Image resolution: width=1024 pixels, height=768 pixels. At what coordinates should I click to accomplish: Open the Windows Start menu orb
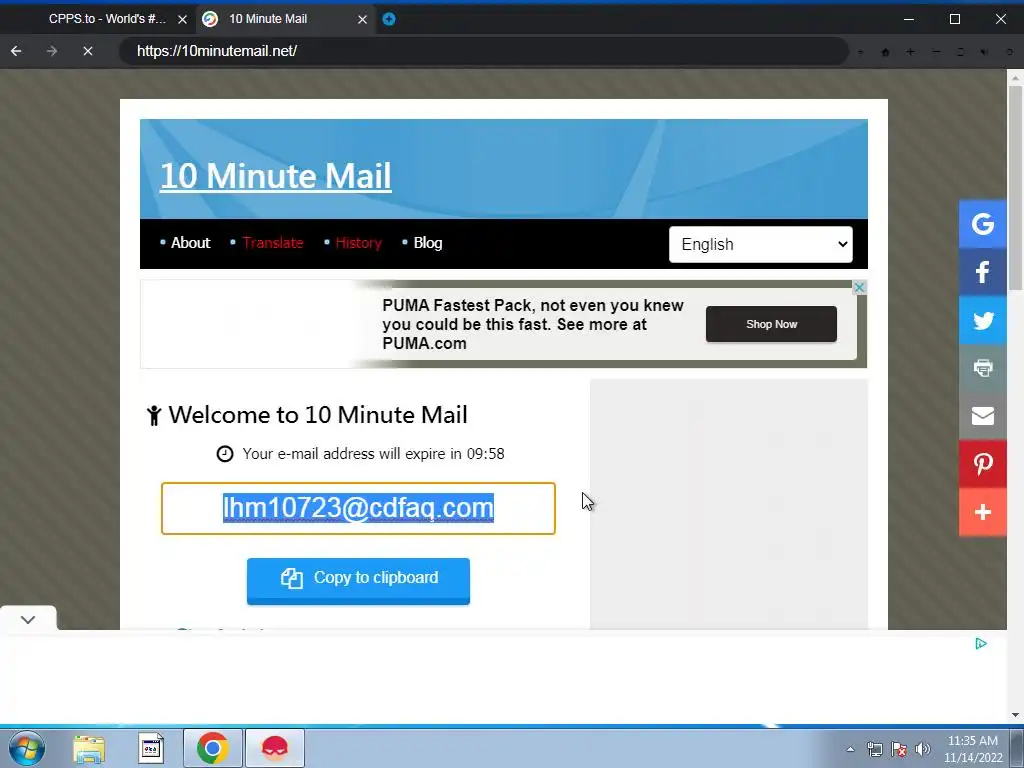point(27,748)
